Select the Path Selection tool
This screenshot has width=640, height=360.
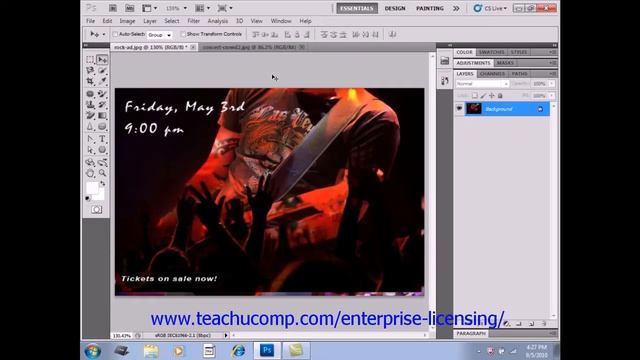coord(90,150)
